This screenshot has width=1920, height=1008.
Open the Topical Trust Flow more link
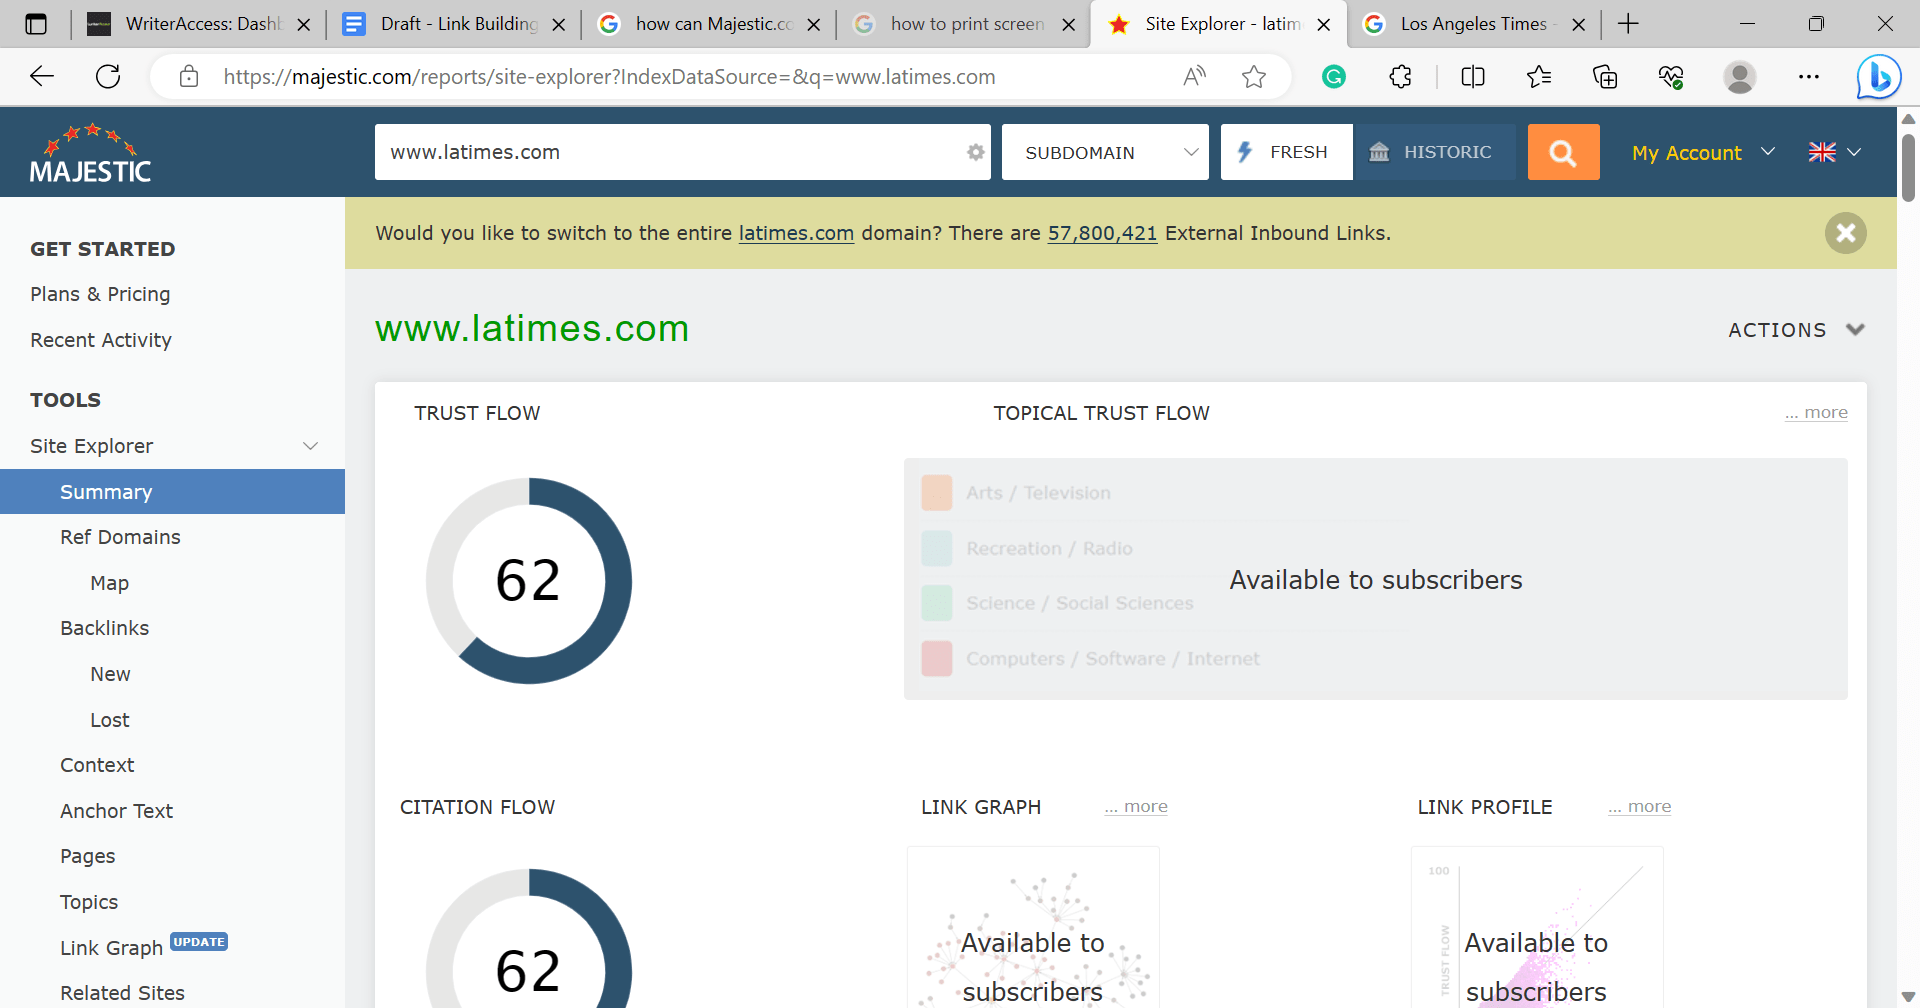[x=1816, y=411]
